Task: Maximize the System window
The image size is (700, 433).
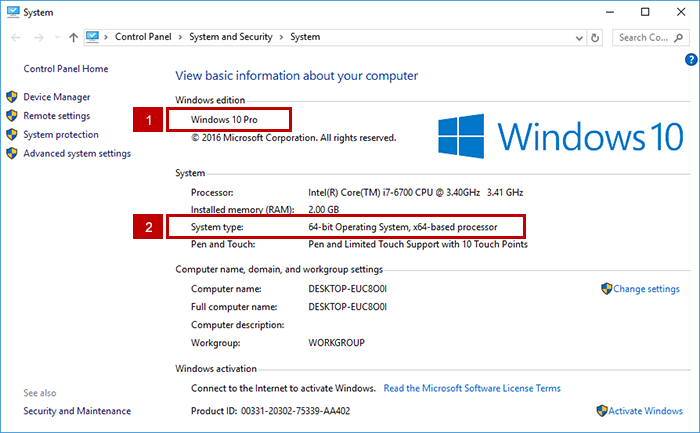Action: click(645, 12)
